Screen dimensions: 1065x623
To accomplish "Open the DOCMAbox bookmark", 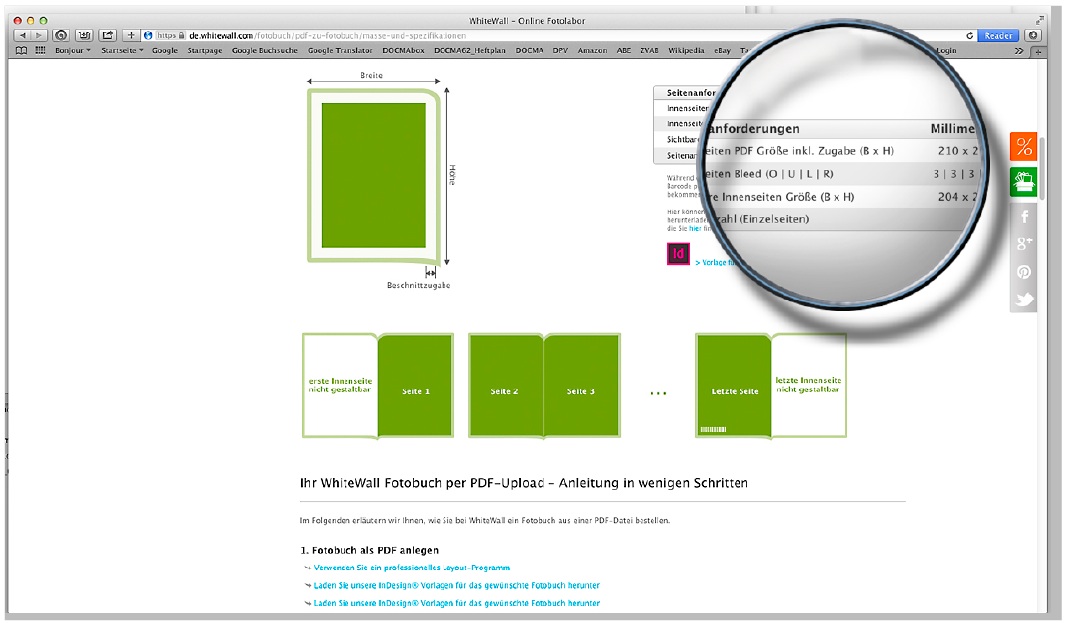I will (403, 50).
